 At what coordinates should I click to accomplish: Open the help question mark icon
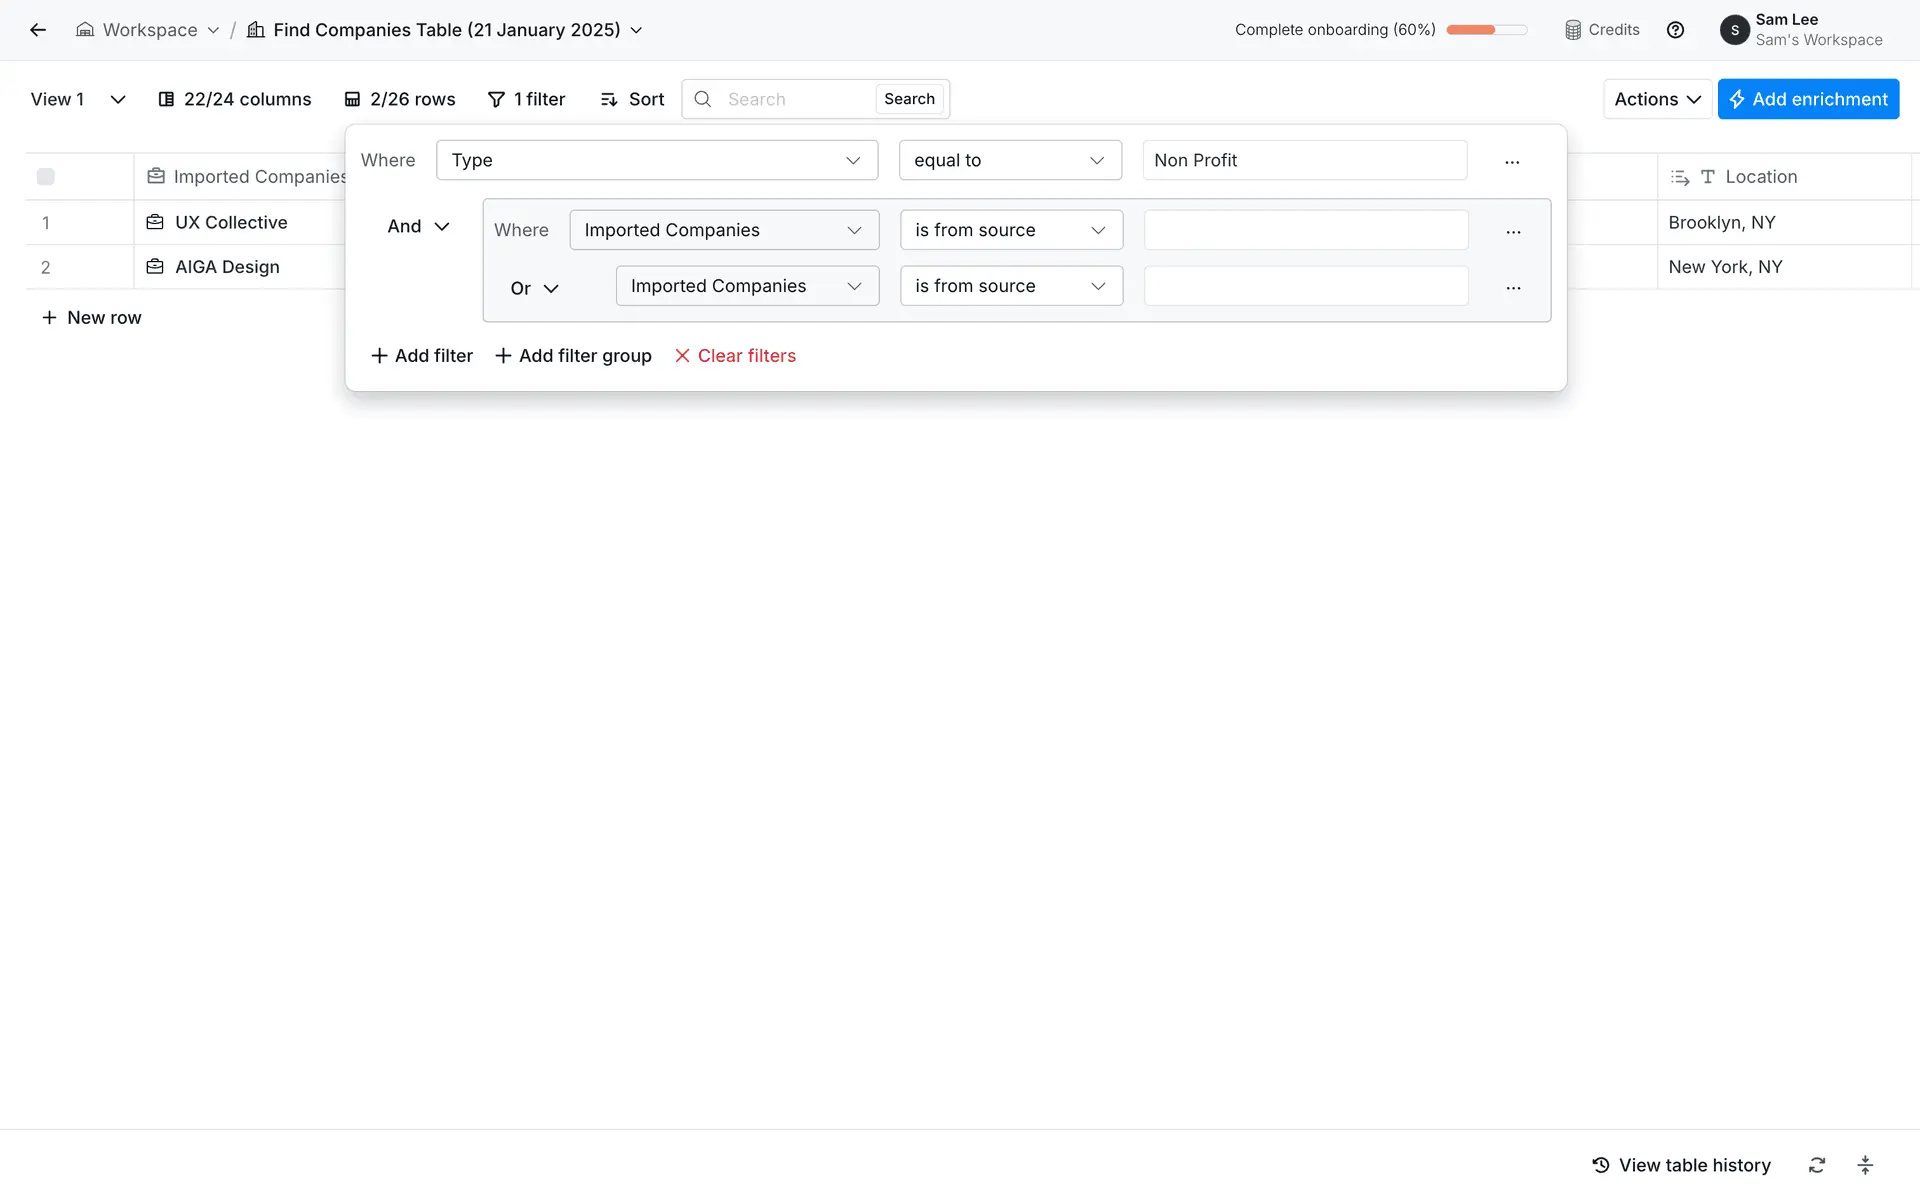click(x=1676, y=30)
